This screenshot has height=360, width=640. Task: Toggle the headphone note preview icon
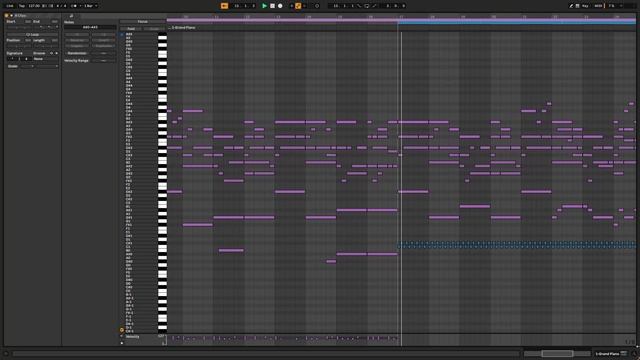pyautogui.click(x=122, y=34)
